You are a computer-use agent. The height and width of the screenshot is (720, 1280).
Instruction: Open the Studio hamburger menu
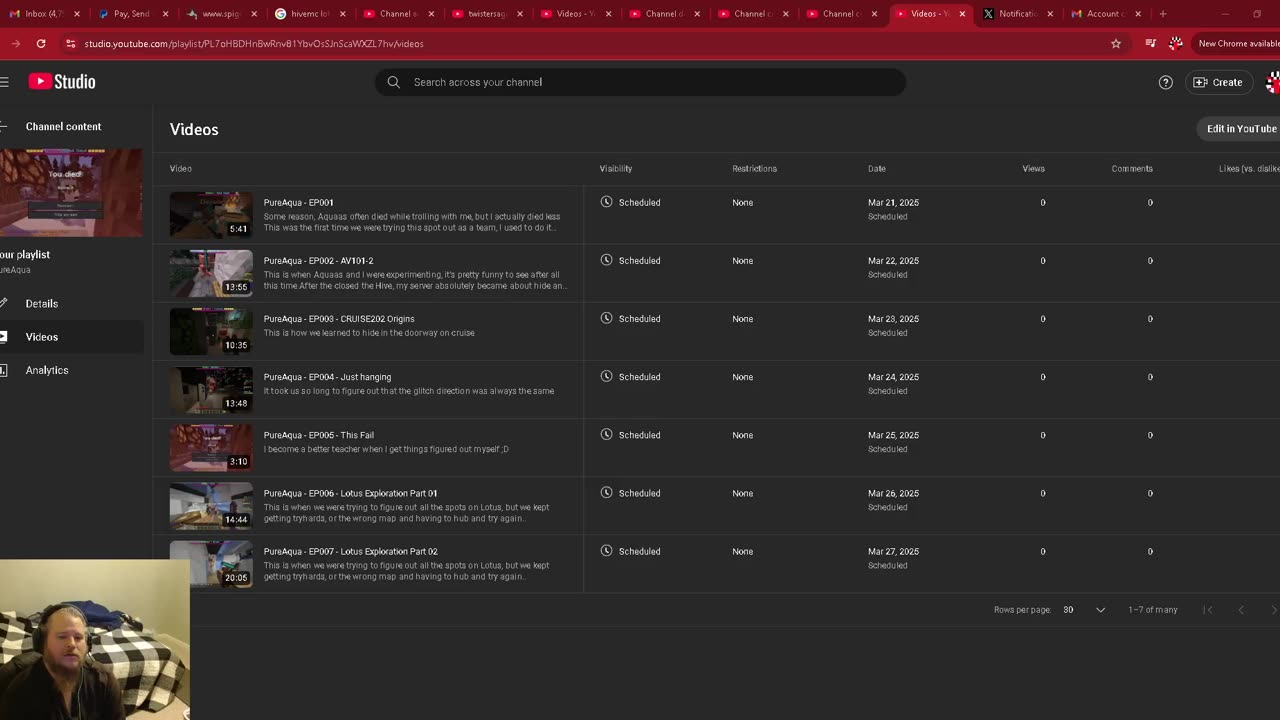tap(4, 82)
